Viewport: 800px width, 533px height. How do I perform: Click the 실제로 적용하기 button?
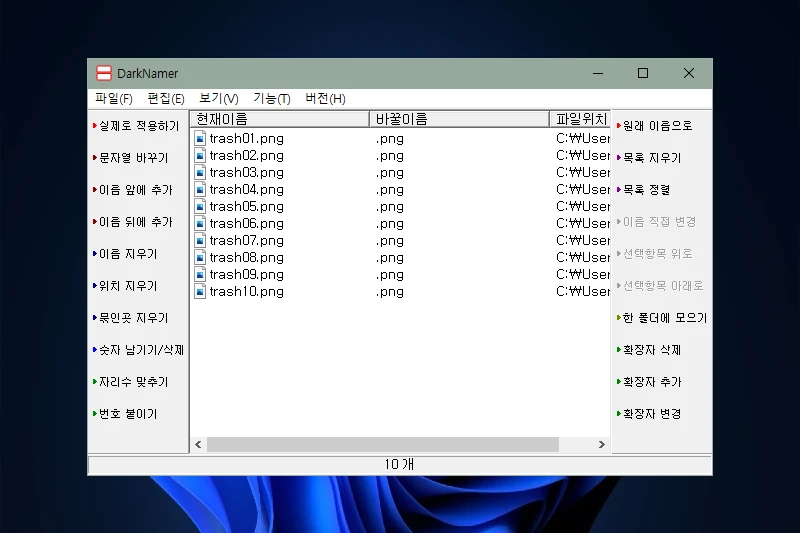click(x=138, y=126)
